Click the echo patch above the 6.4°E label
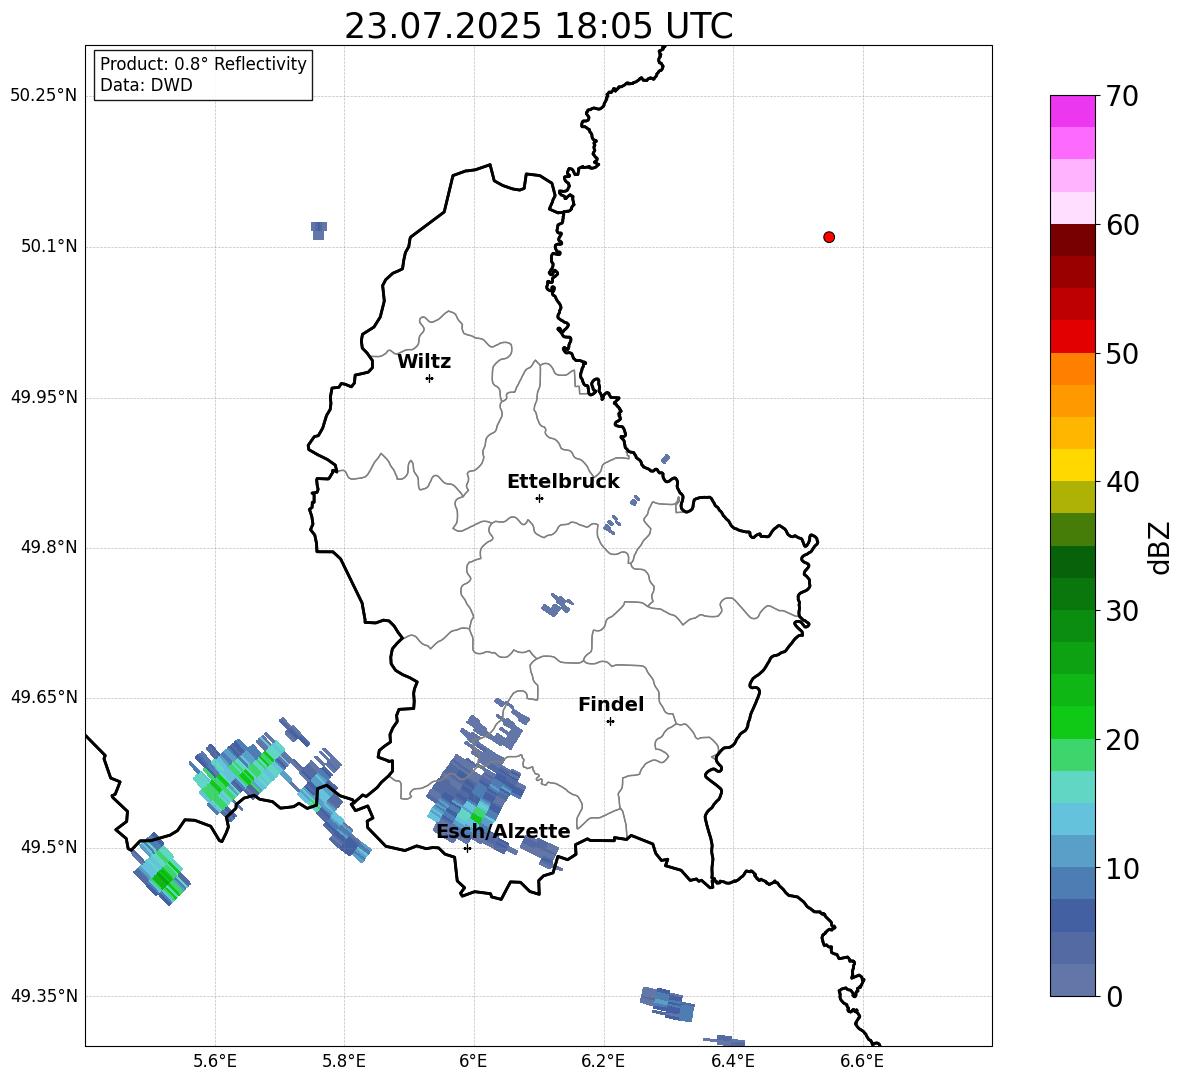This screenshot has width=1184, height=1081. (x=724, y=1041)
